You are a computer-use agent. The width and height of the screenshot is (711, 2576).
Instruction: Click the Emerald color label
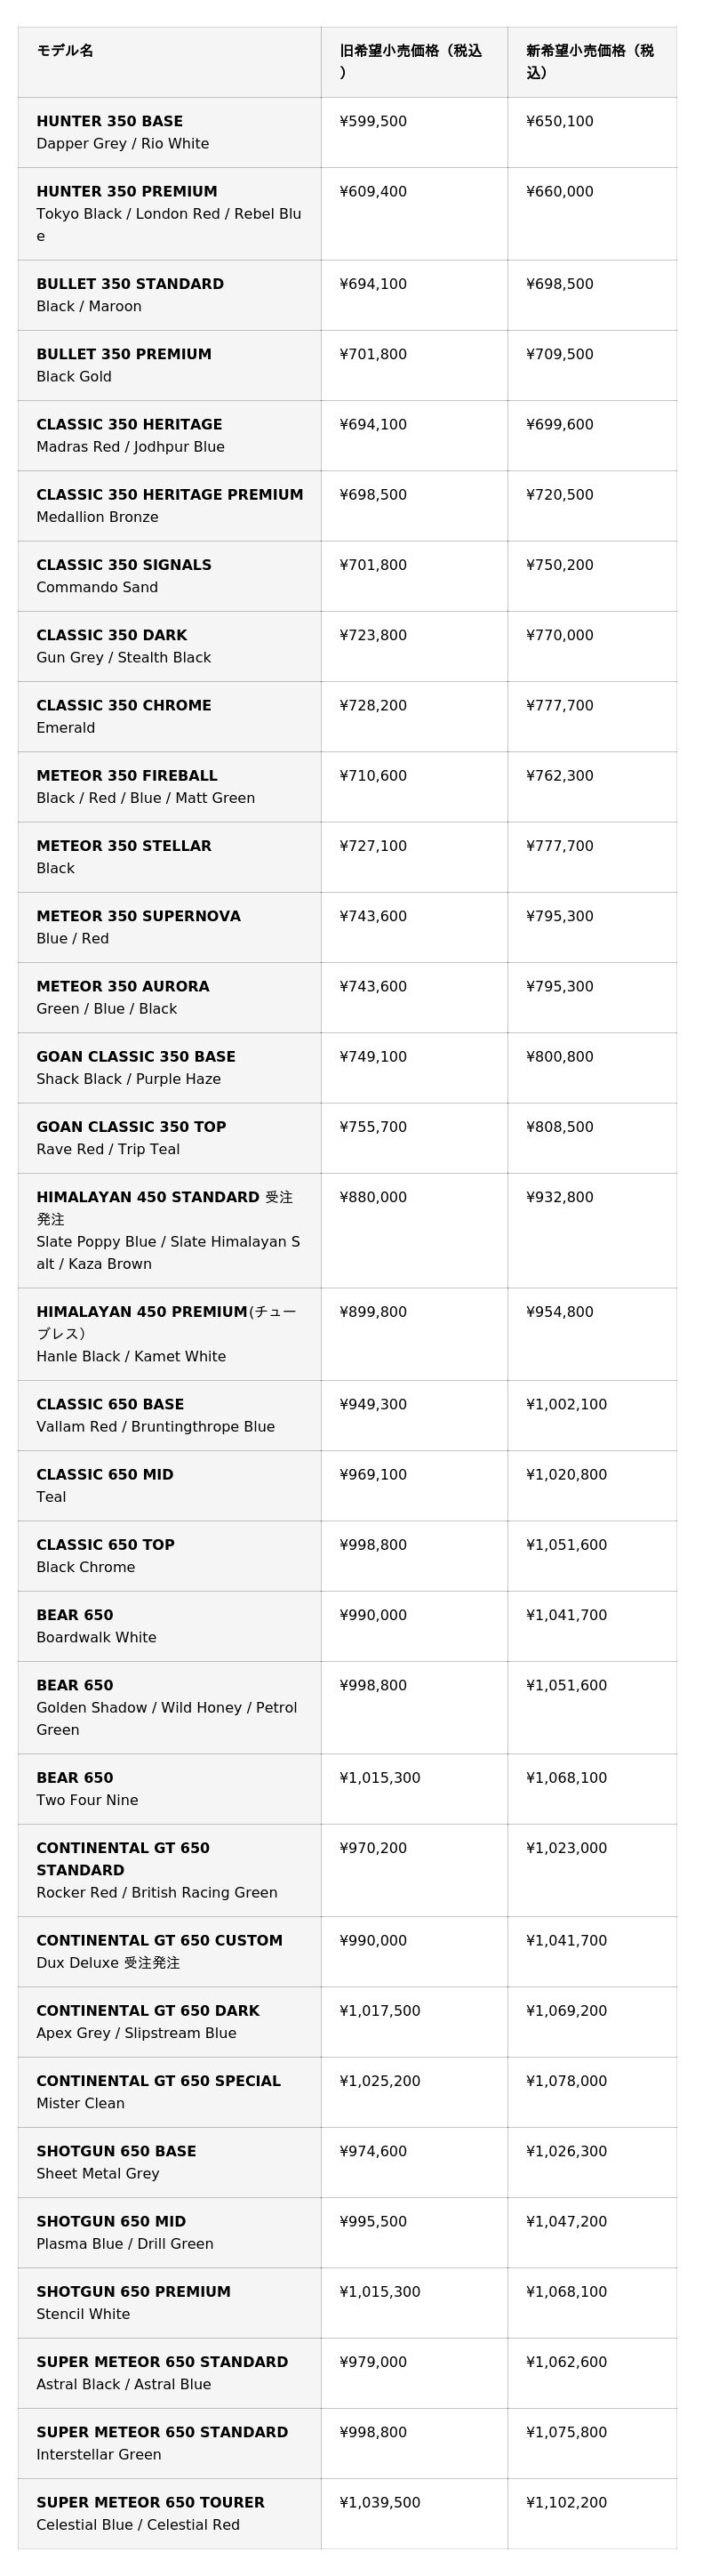coord(65,728)
